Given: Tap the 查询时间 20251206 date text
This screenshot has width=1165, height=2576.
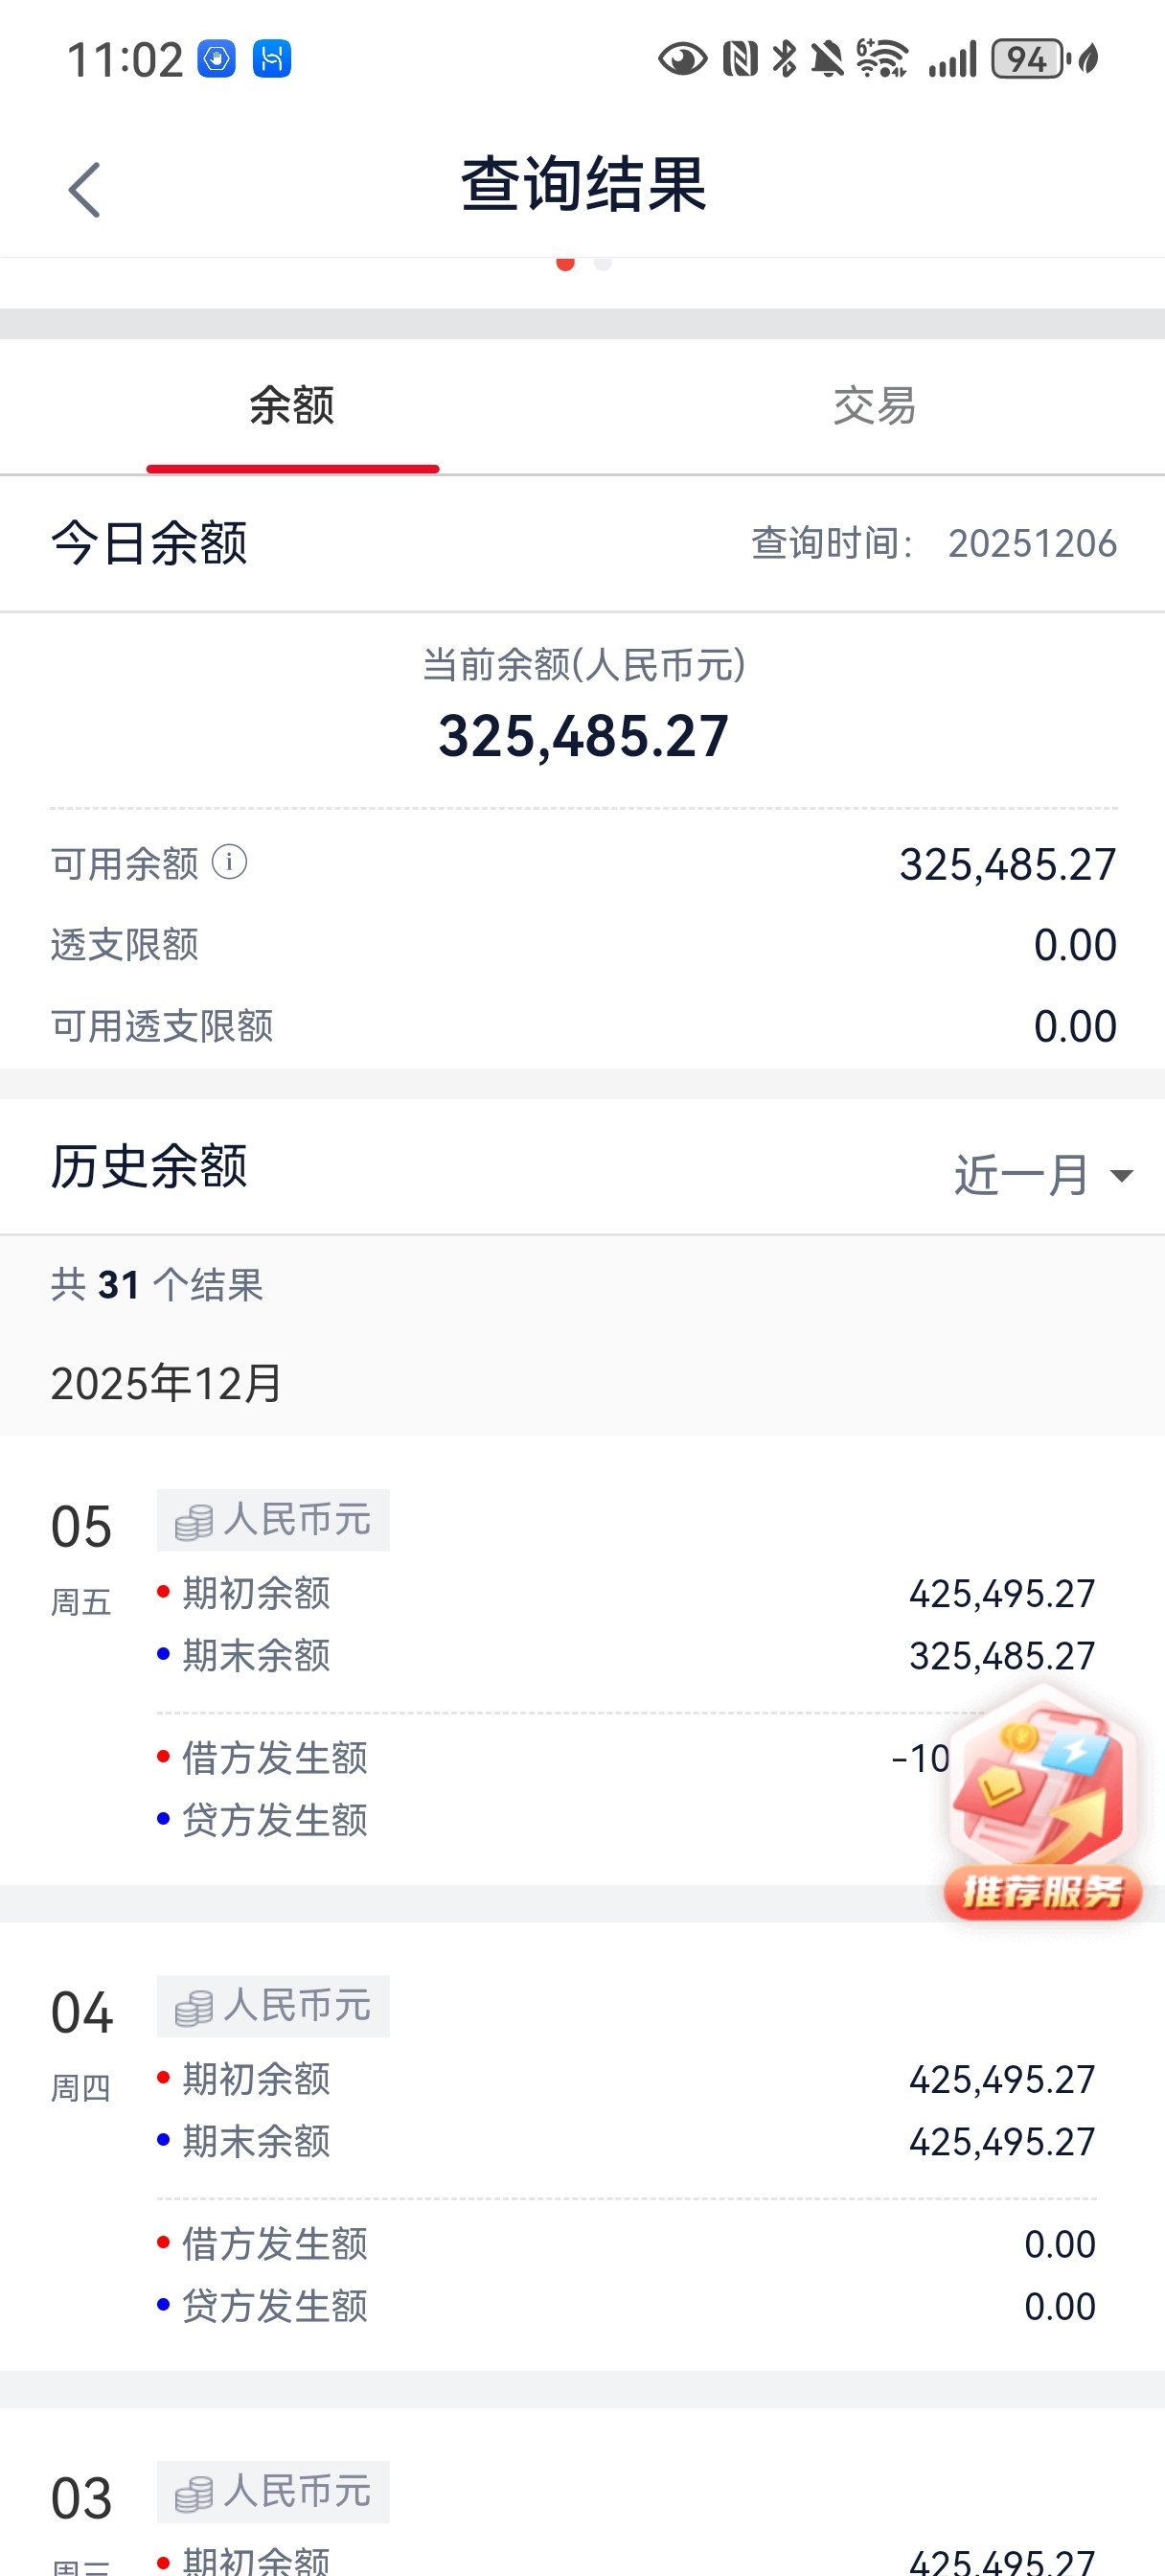Looking at the screenshot, I should pos(1032,544).
